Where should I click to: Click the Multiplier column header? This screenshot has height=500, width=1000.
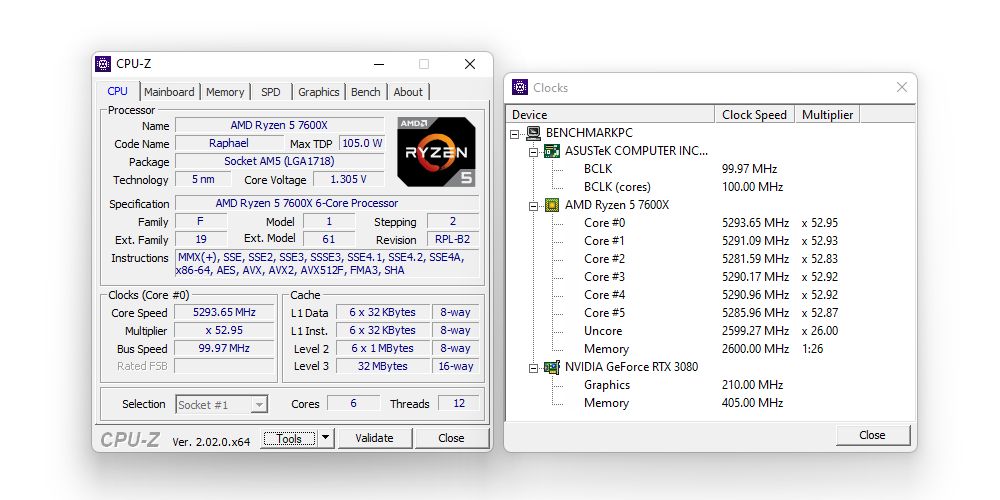click(x=827, y=115)
